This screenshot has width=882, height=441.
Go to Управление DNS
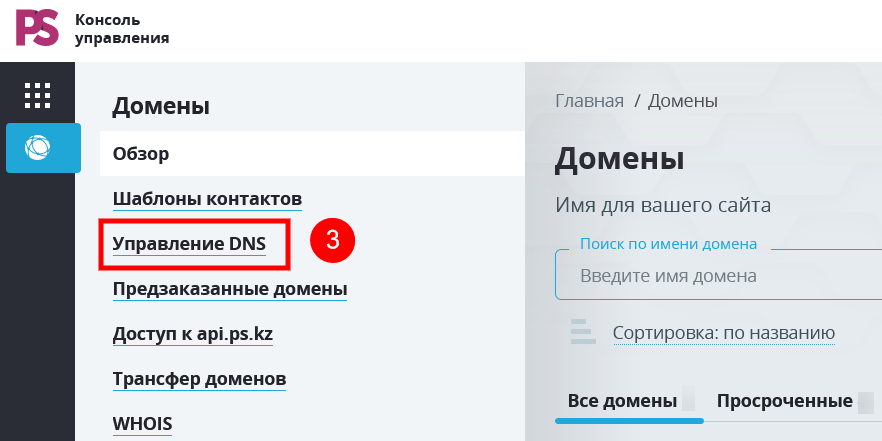(x=190, y=244)
